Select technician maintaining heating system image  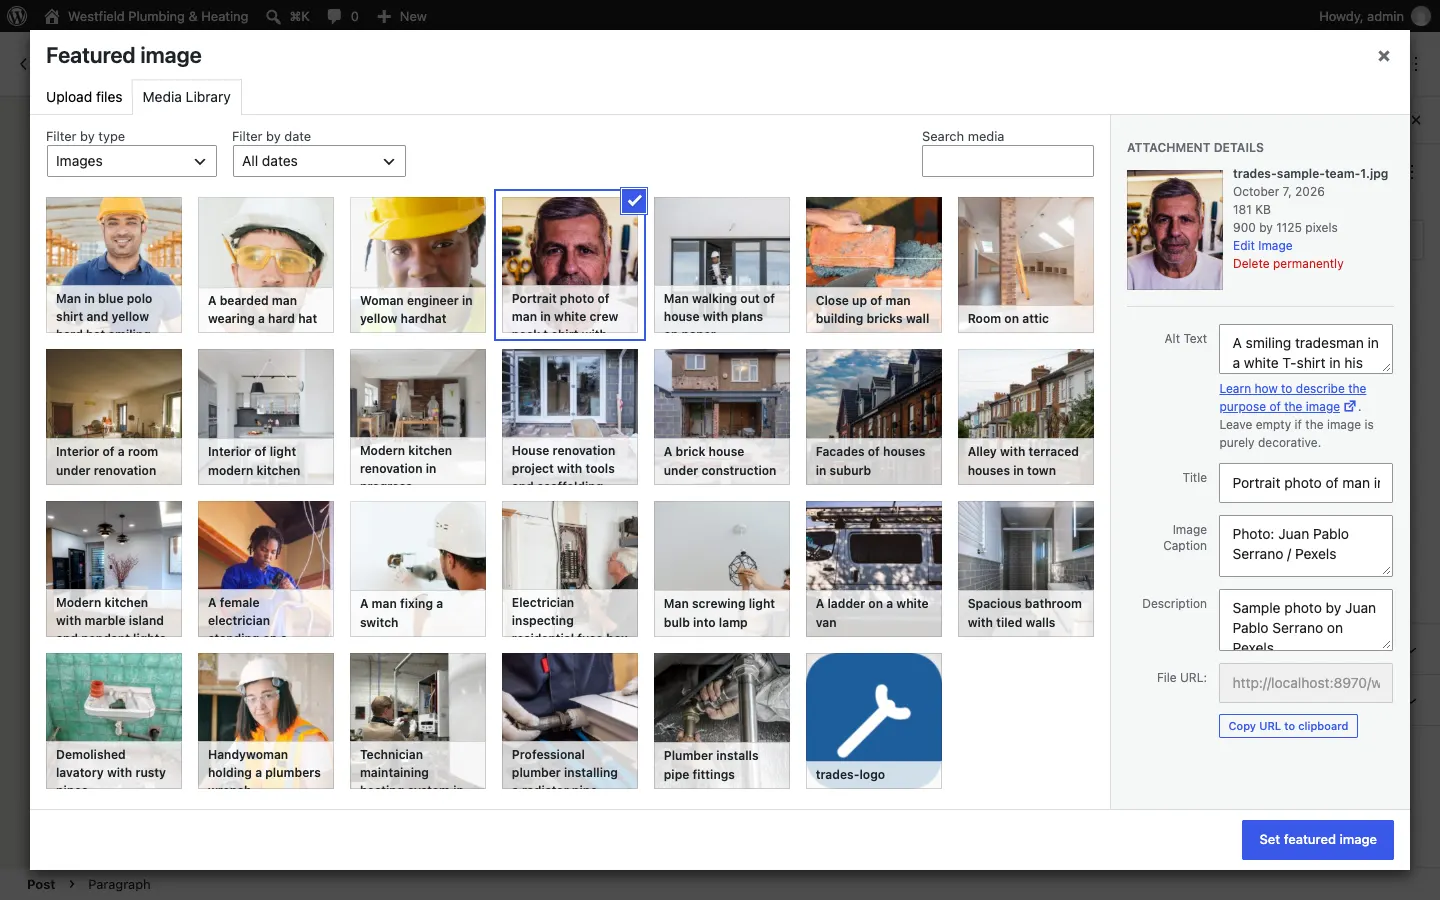418,721
